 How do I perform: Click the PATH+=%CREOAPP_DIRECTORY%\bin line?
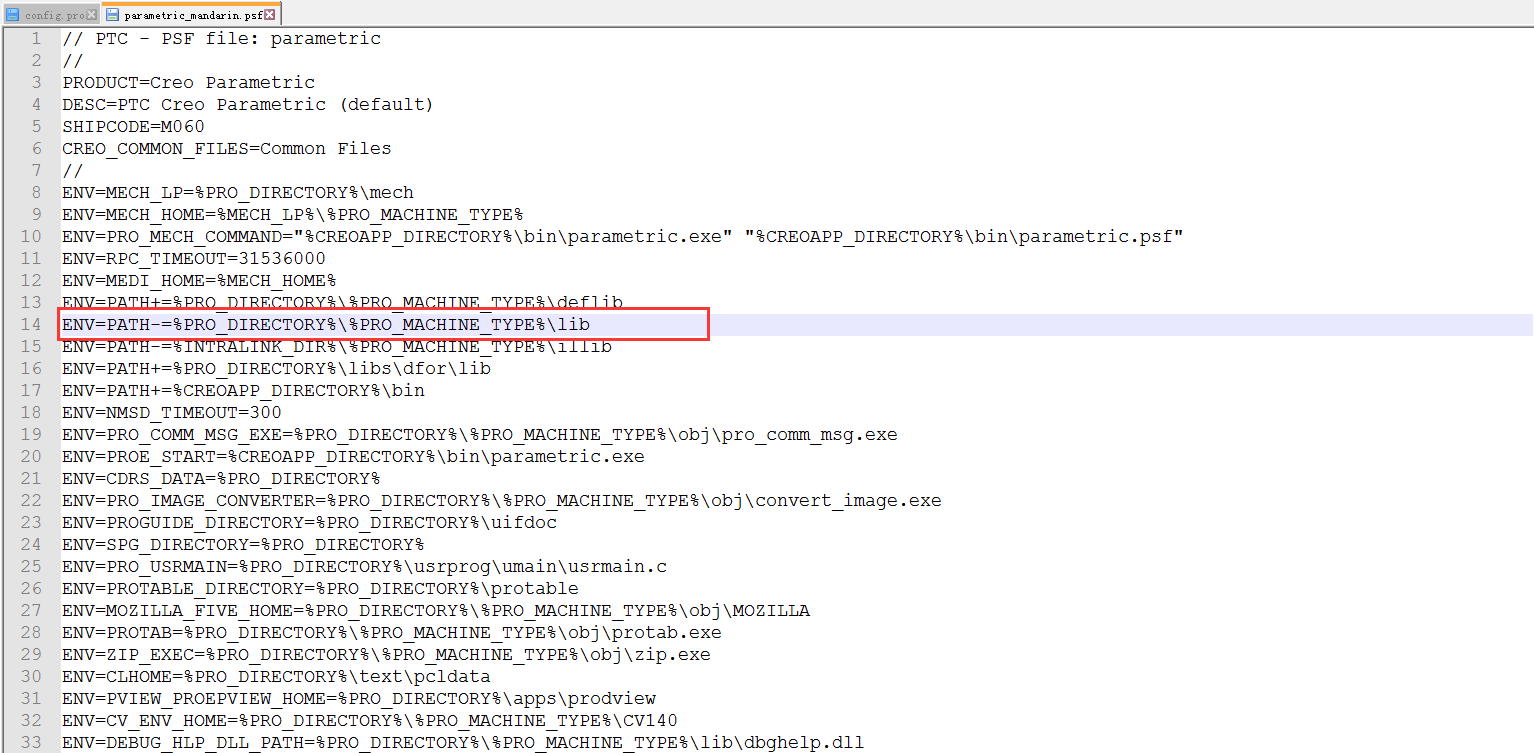(244, 391)
